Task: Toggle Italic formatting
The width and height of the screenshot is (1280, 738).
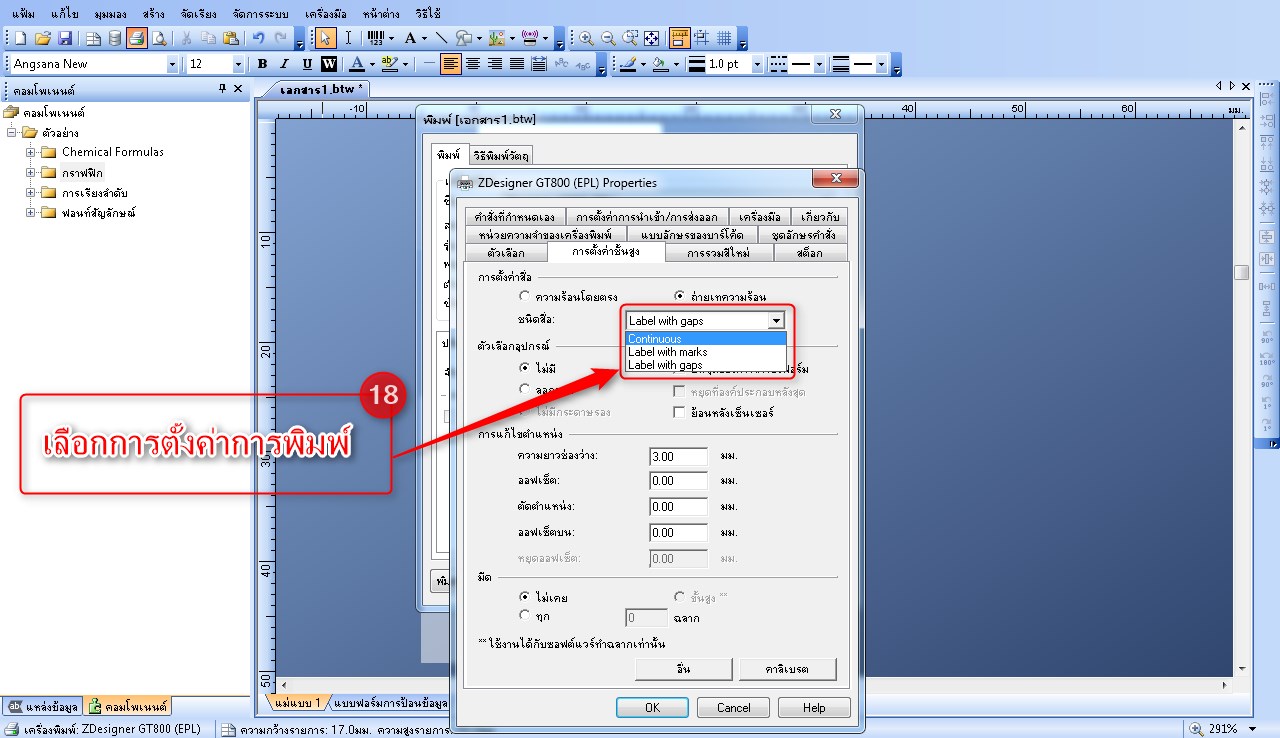Action: pyautogui.click(x=285, y=64)
